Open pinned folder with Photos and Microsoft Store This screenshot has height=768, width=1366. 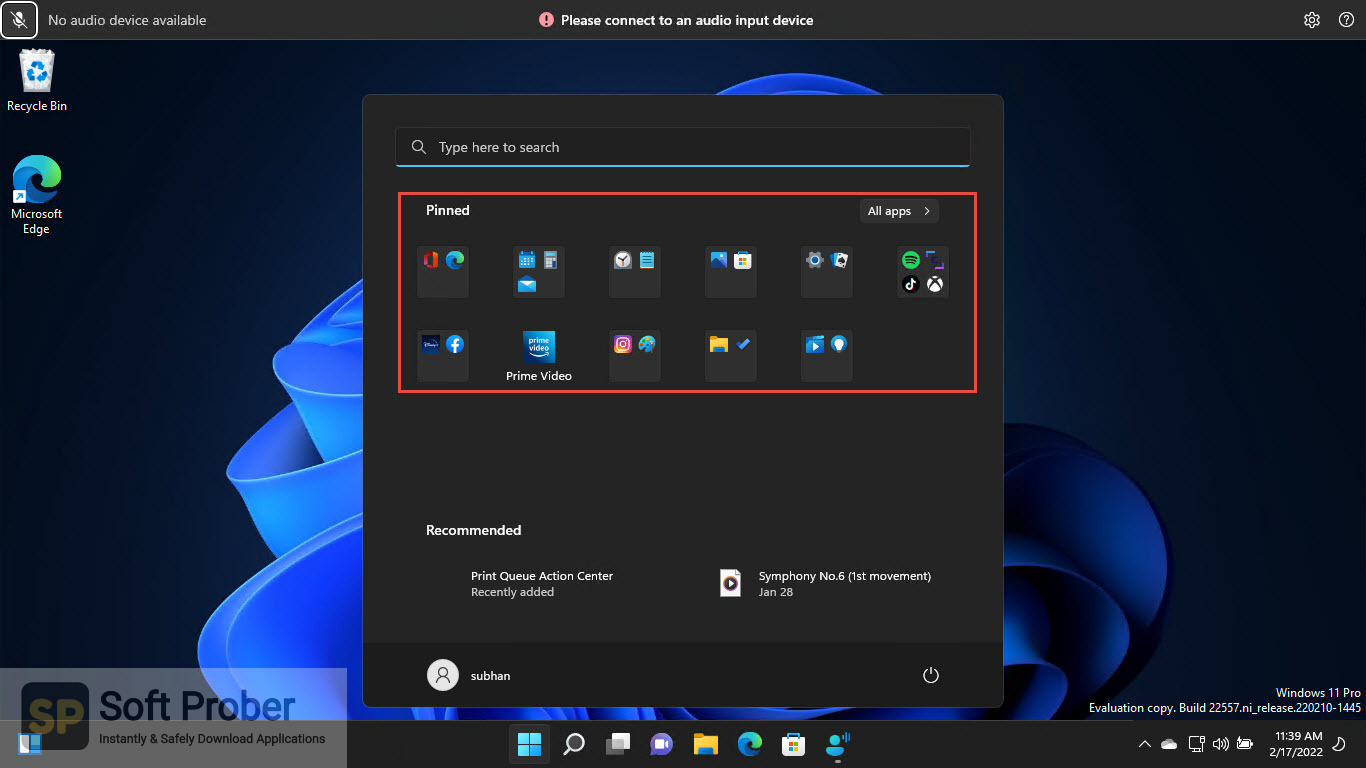click(731, 272)
